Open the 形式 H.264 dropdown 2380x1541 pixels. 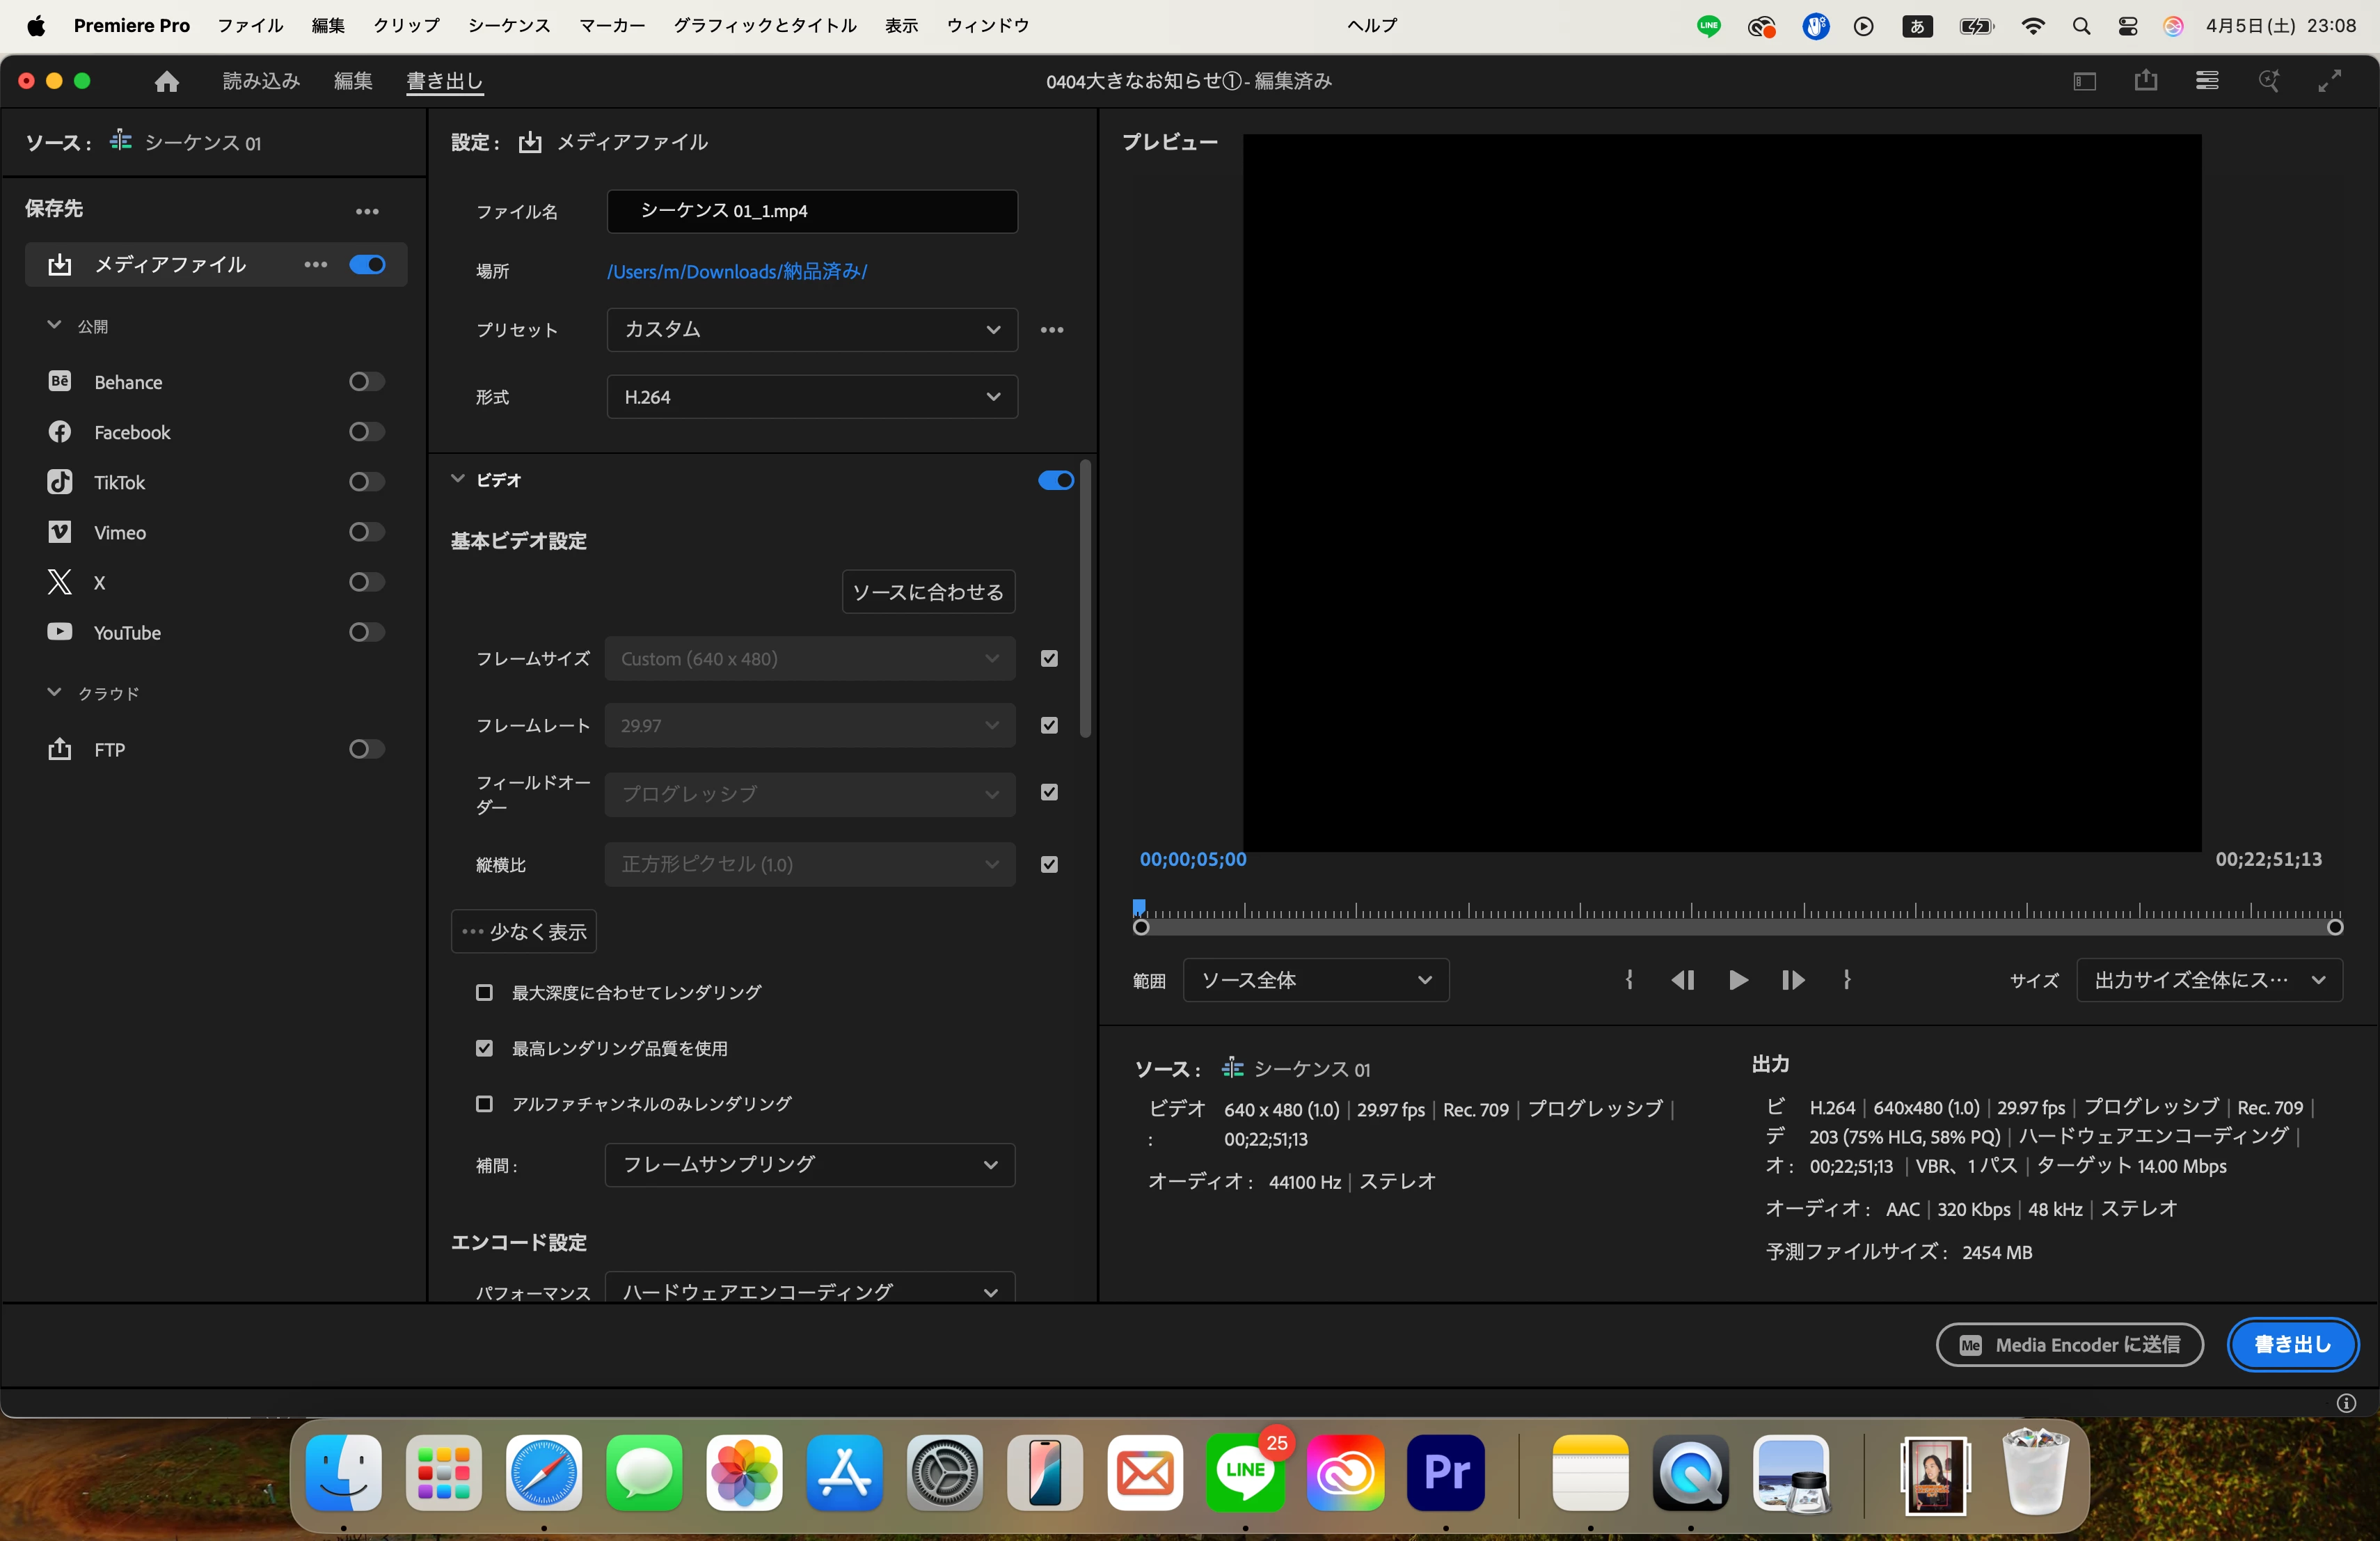click(x=812, y=397)
